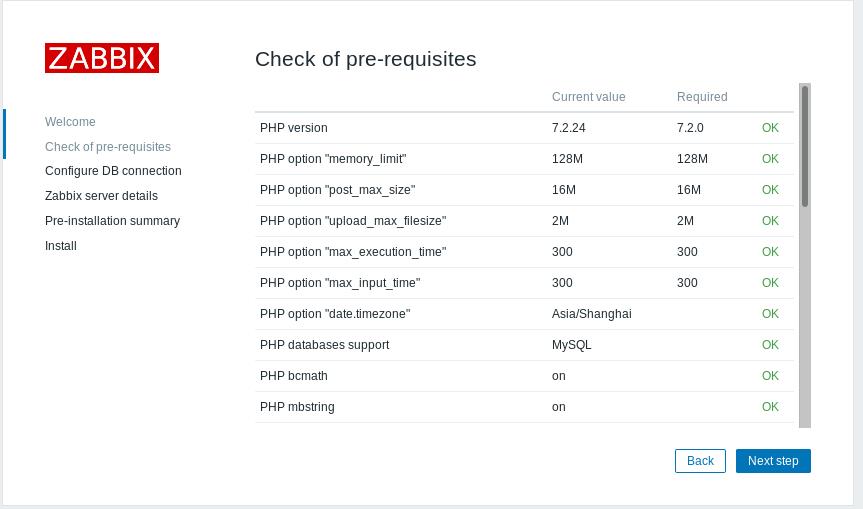Click MySQL in PHP databases support row
Screen dimensions: 863x509
tap(571, 345)
